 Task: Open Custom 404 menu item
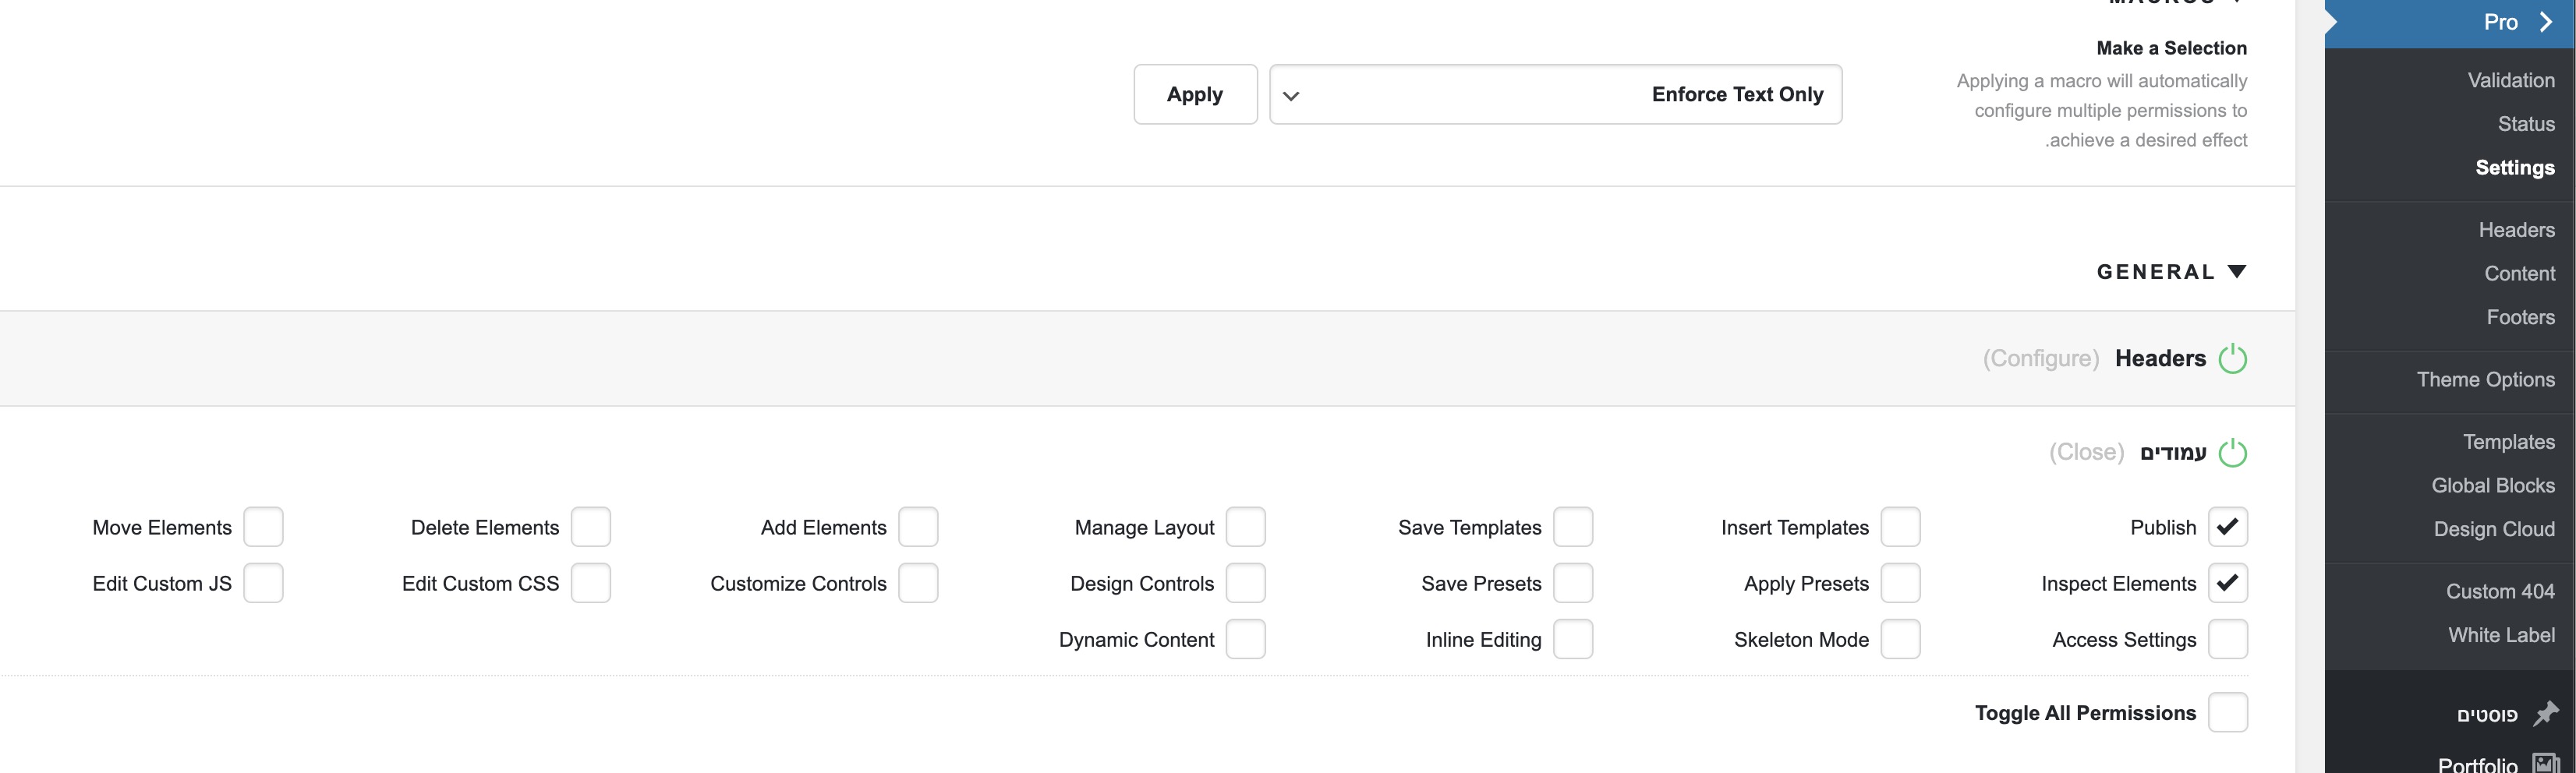[x=2499, y=591]
